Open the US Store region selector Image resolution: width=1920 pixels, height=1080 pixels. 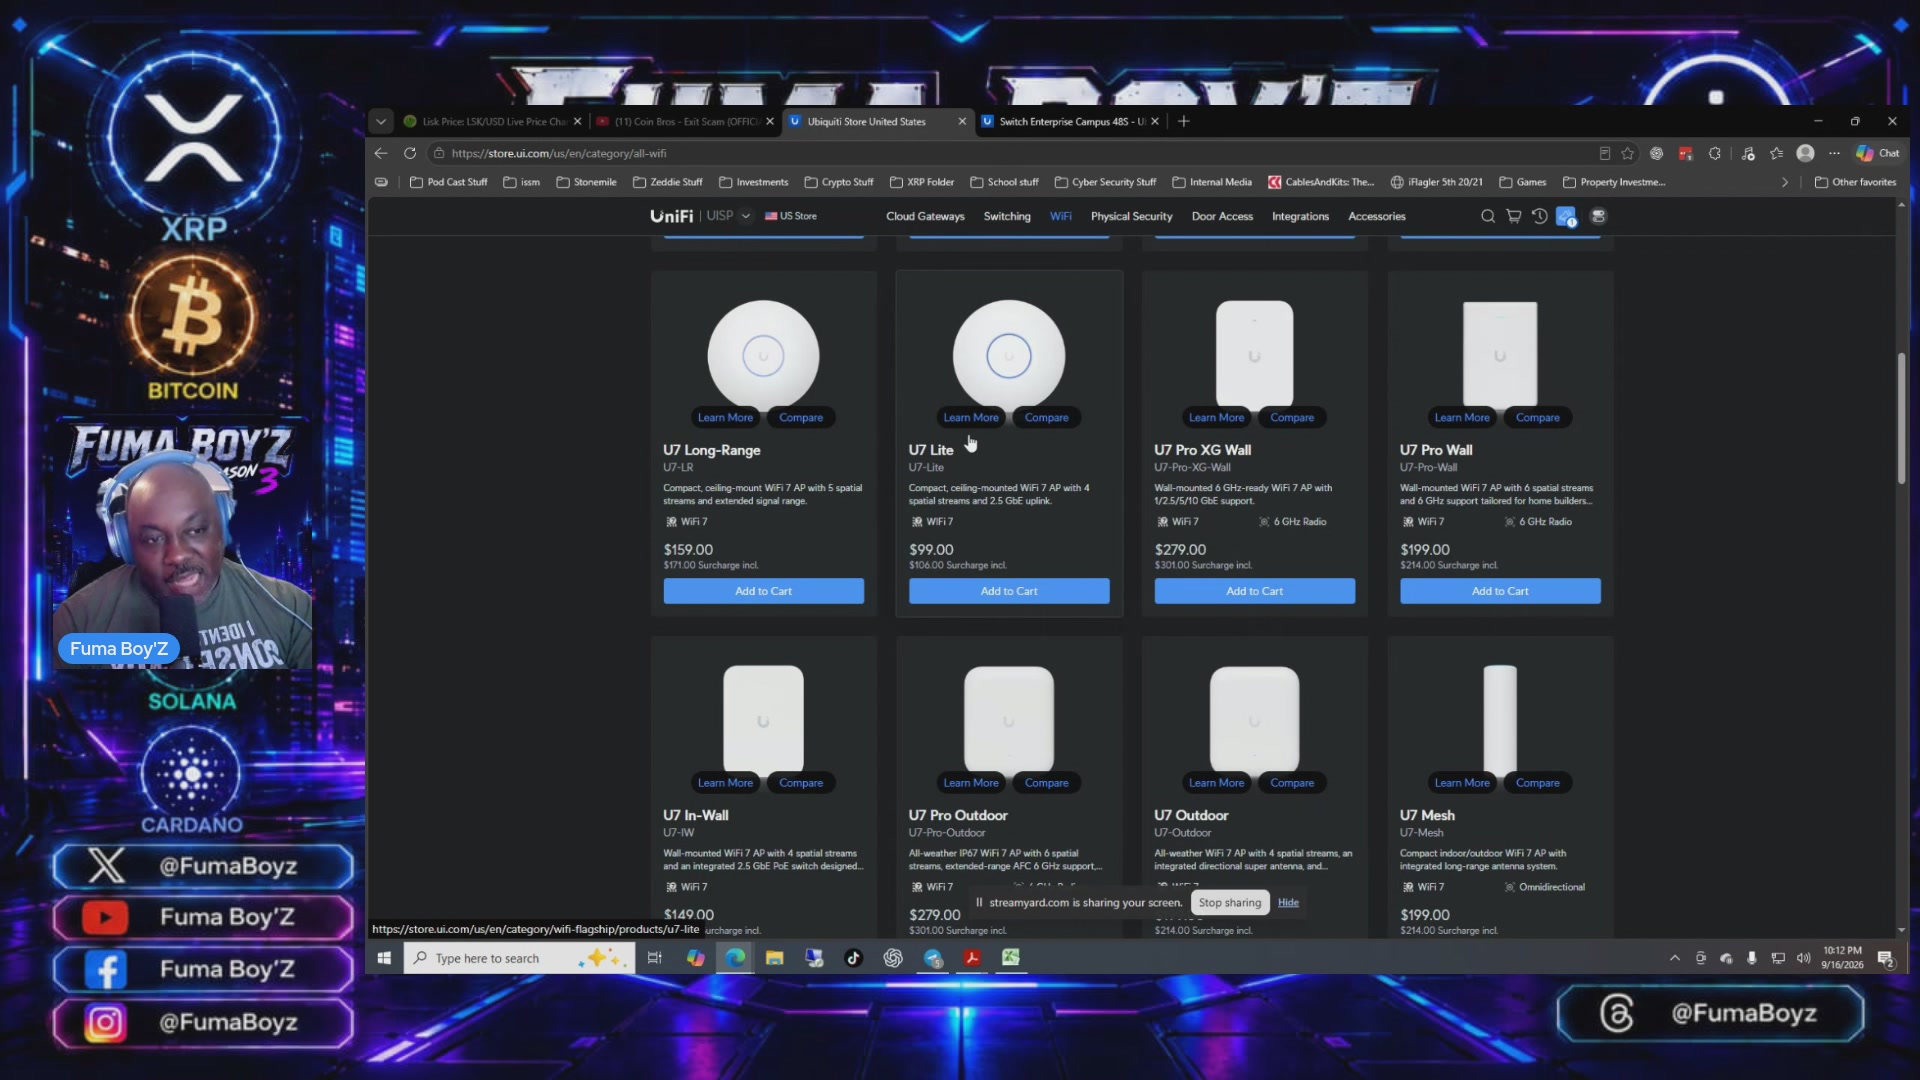[x=791, y=216]
